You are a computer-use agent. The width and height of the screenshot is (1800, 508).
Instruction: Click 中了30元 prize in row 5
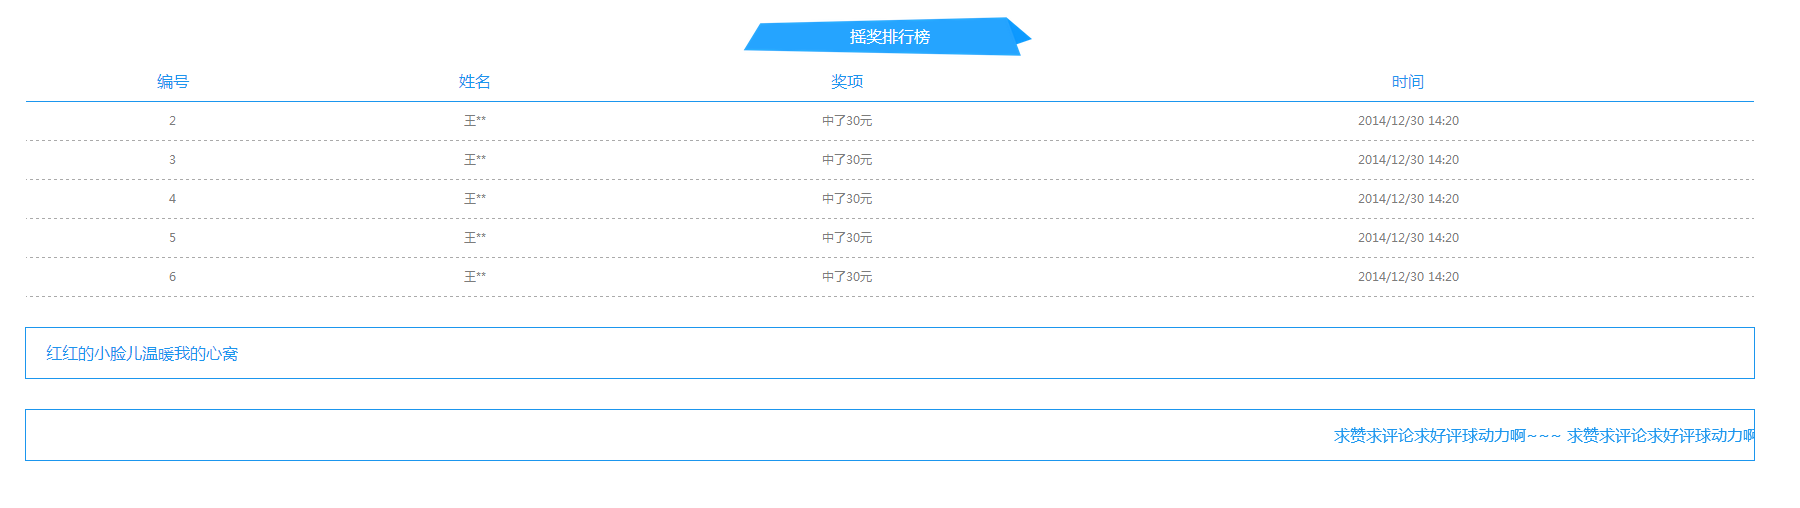coord(847,238)
